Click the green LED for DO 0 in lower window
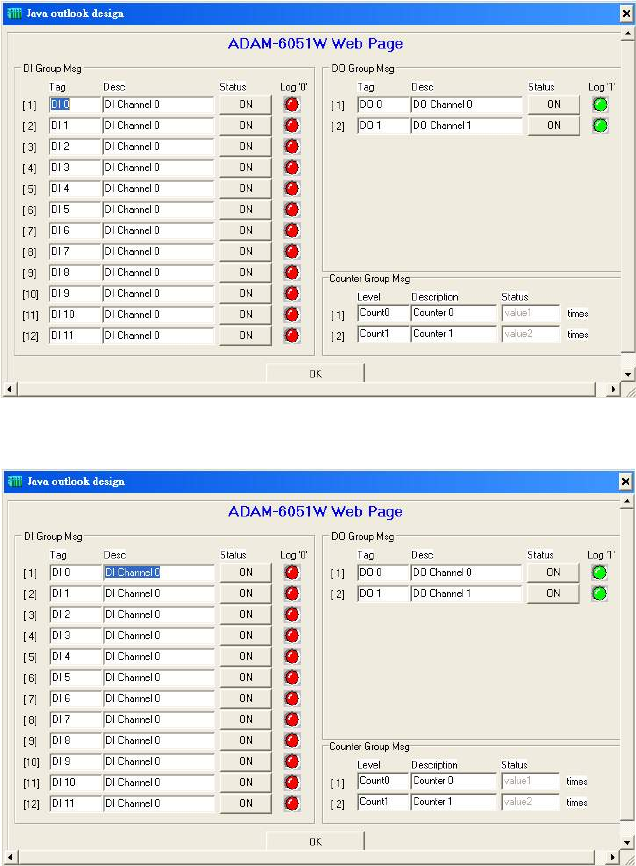Image resolution: width=636 pixels, height=866 pixels. tap(600, 573)
